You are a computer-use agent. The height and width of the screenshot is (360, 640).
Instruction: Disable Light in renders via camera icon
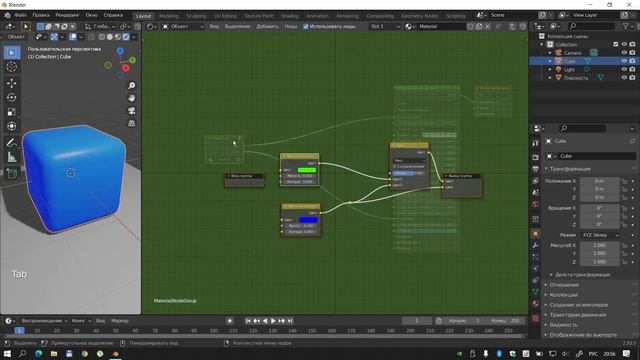(x=632, y=69)
